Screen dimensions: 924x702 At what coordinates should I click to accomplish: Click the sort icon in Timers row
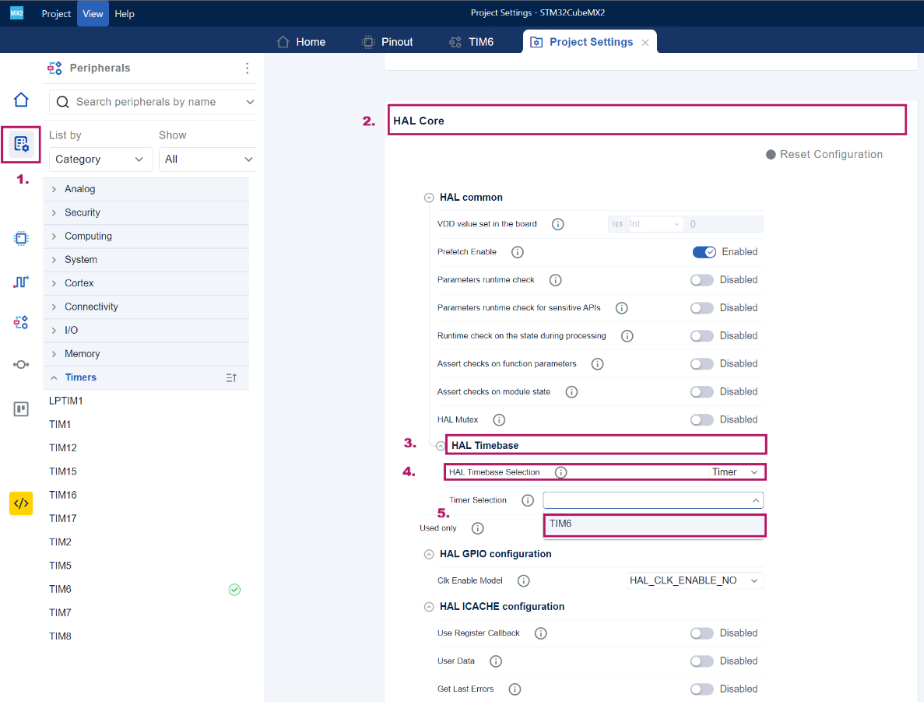tap(231, 377)
